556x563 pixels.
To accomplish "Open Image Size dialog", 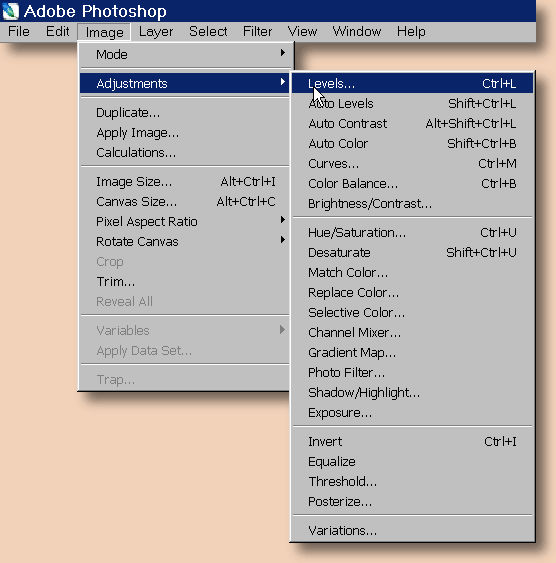I will (x=184, y=182).
